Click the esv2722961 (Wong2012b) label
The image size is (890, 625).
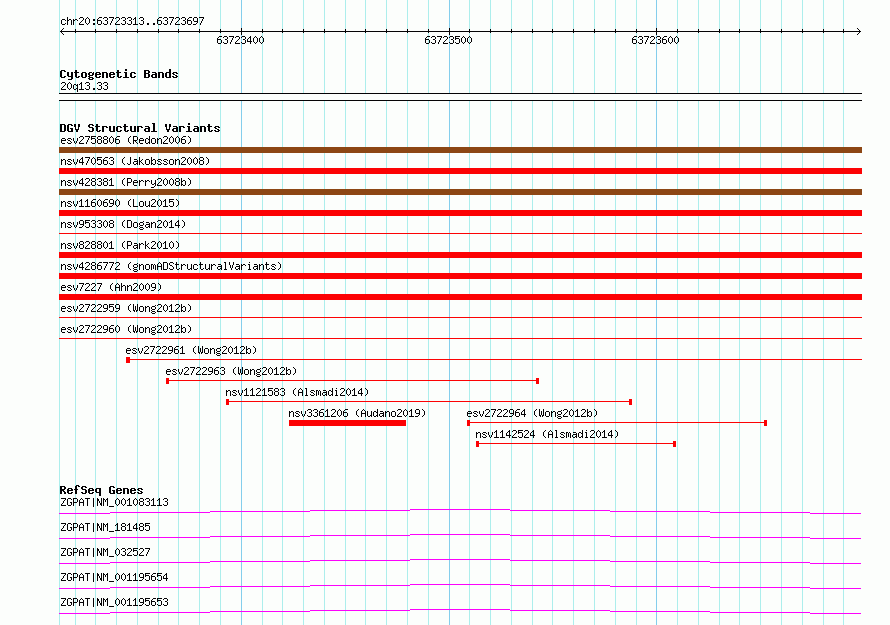pos(191,350)
